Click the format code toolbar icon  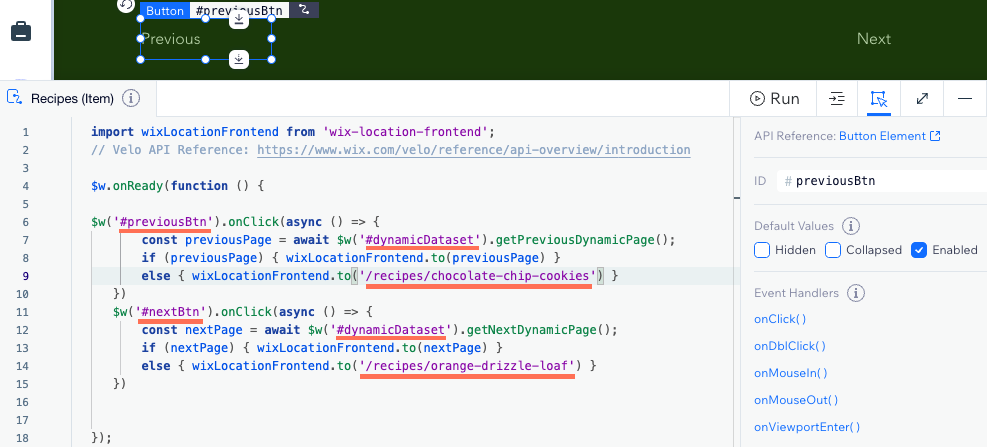point(836,99)
